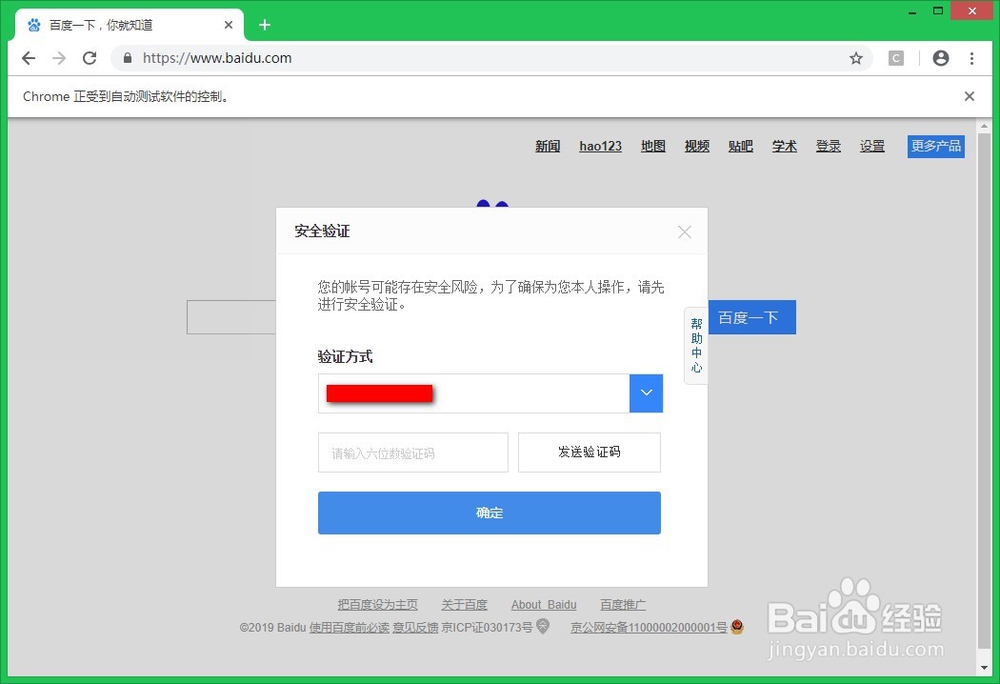Open a new browser tab
This screenshot has height=684, width=1000.
tap(265, 25)
